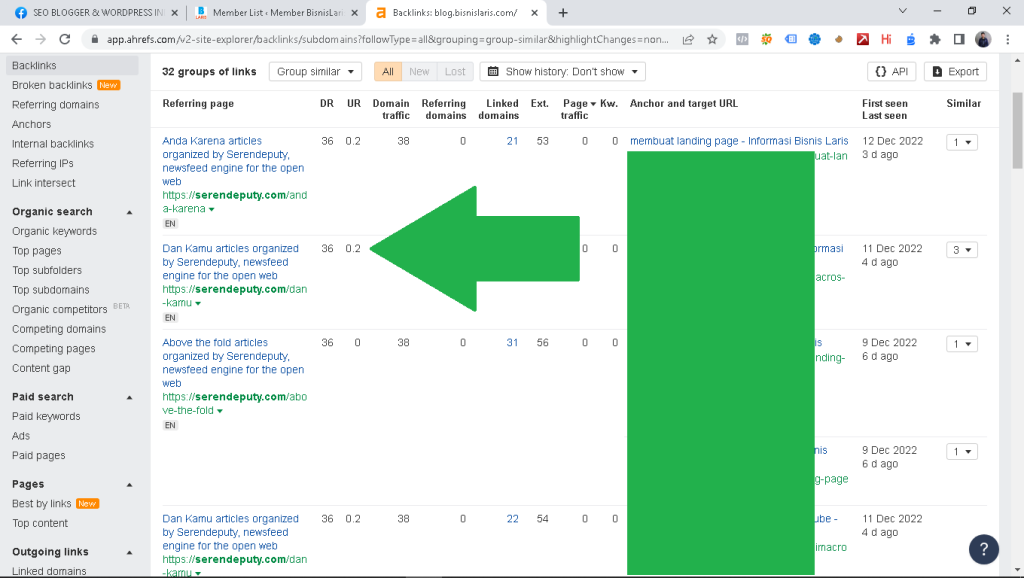Open a new browser tab

point(563,12)
